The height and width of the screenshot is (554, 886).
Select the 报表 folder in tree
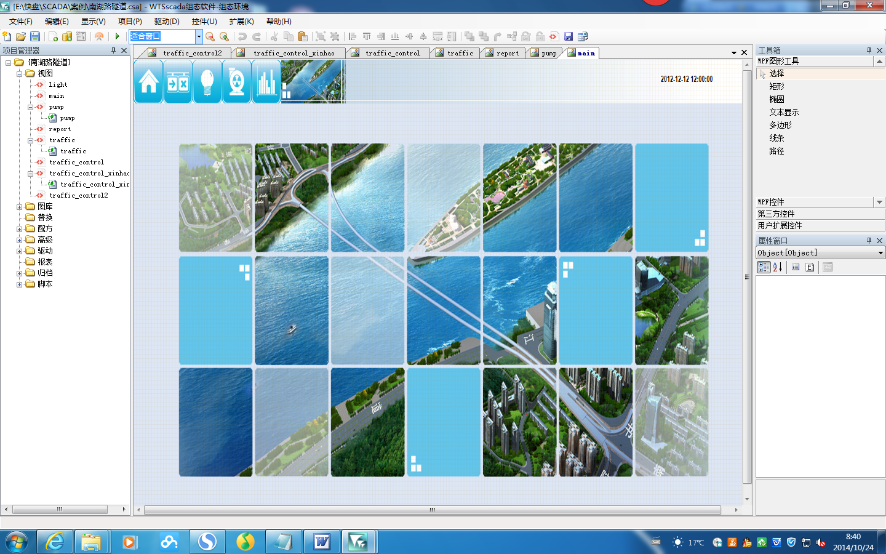pyautogui.click(x=45, y=262)
